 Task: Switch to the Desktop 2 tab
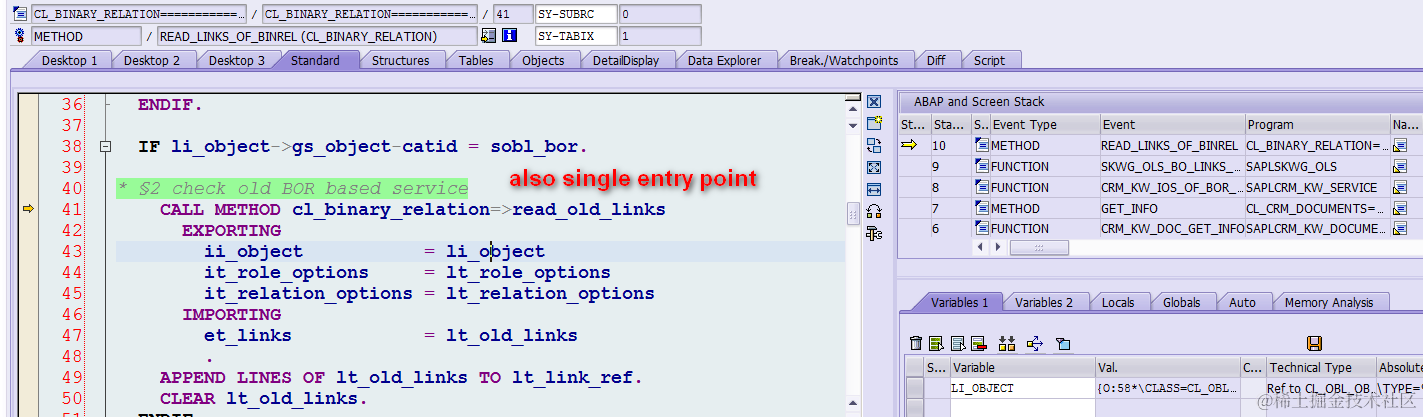coord(152,60)
